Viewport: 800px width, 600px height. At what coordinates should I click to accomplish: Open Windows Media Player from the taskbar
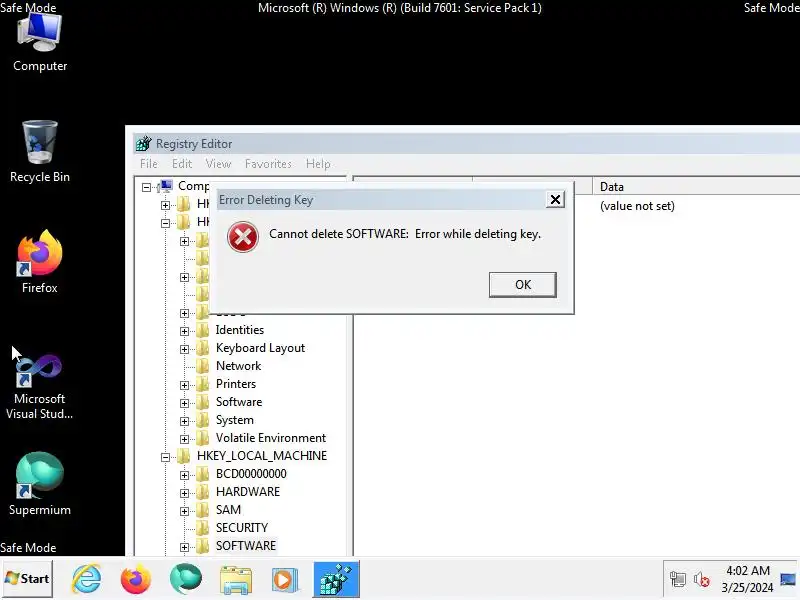point(284,580)
